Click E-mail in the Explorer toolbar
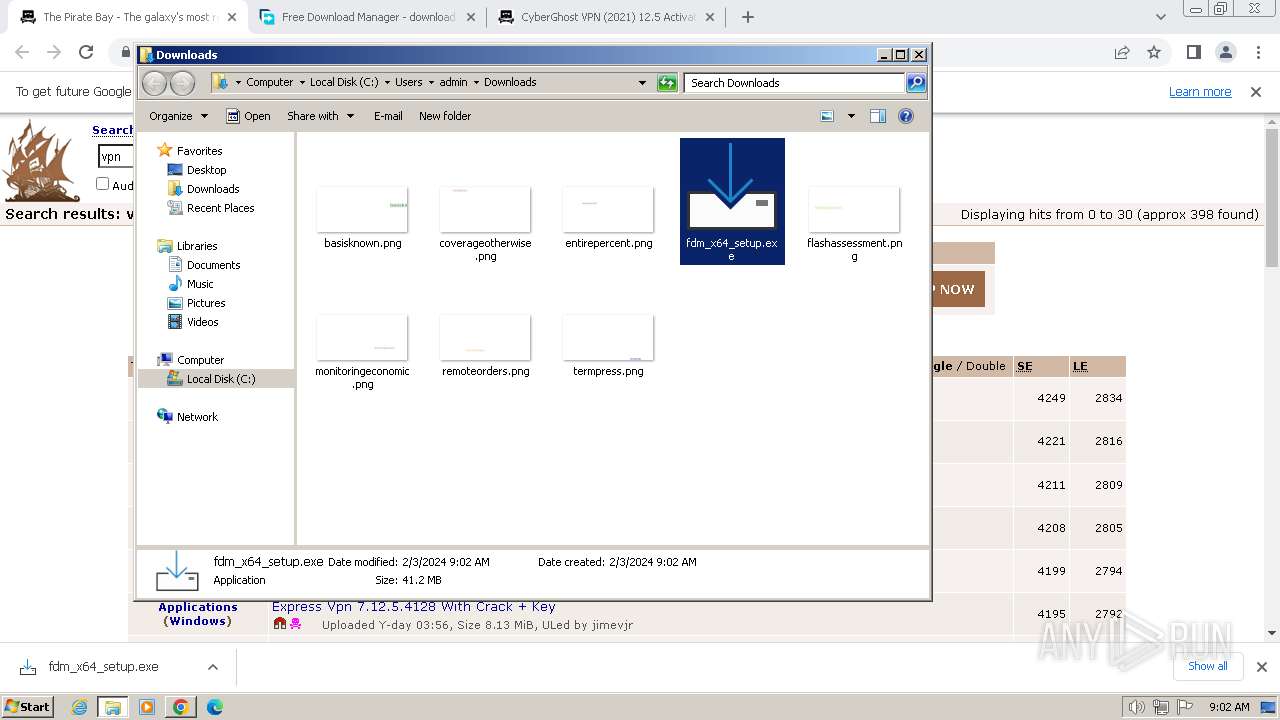Viewport: 1280px width, 720px height. [388, 116]
